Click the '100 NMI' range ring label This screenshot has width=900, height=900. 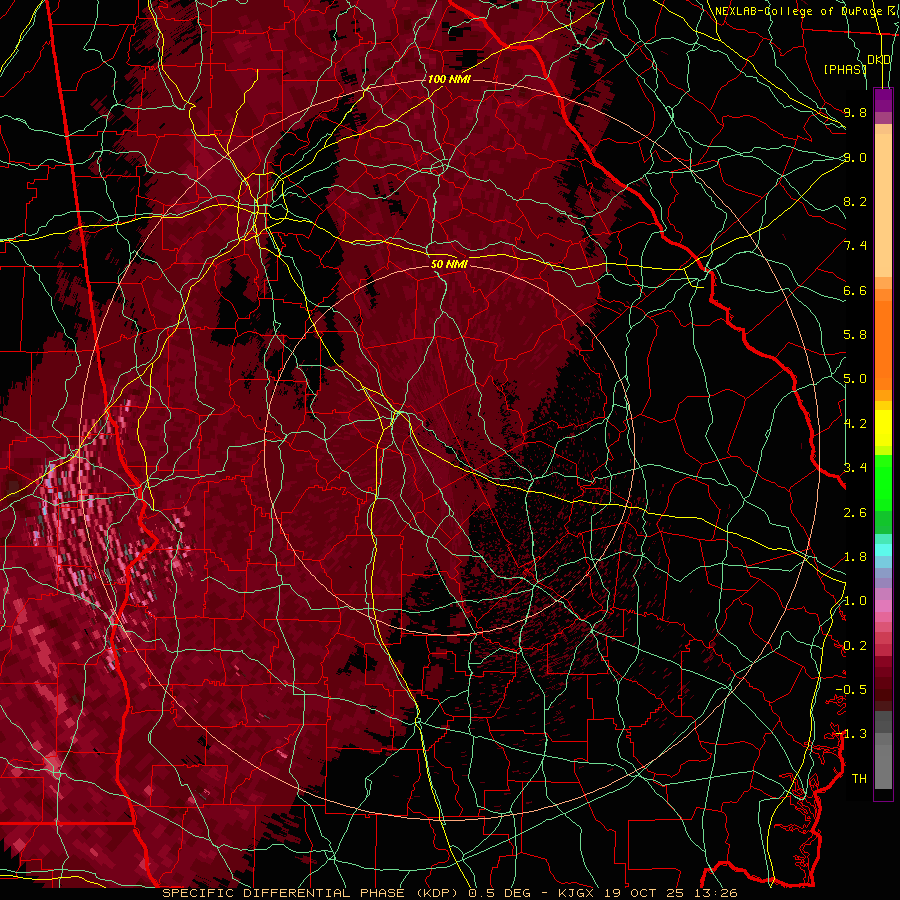coord(449,79)
